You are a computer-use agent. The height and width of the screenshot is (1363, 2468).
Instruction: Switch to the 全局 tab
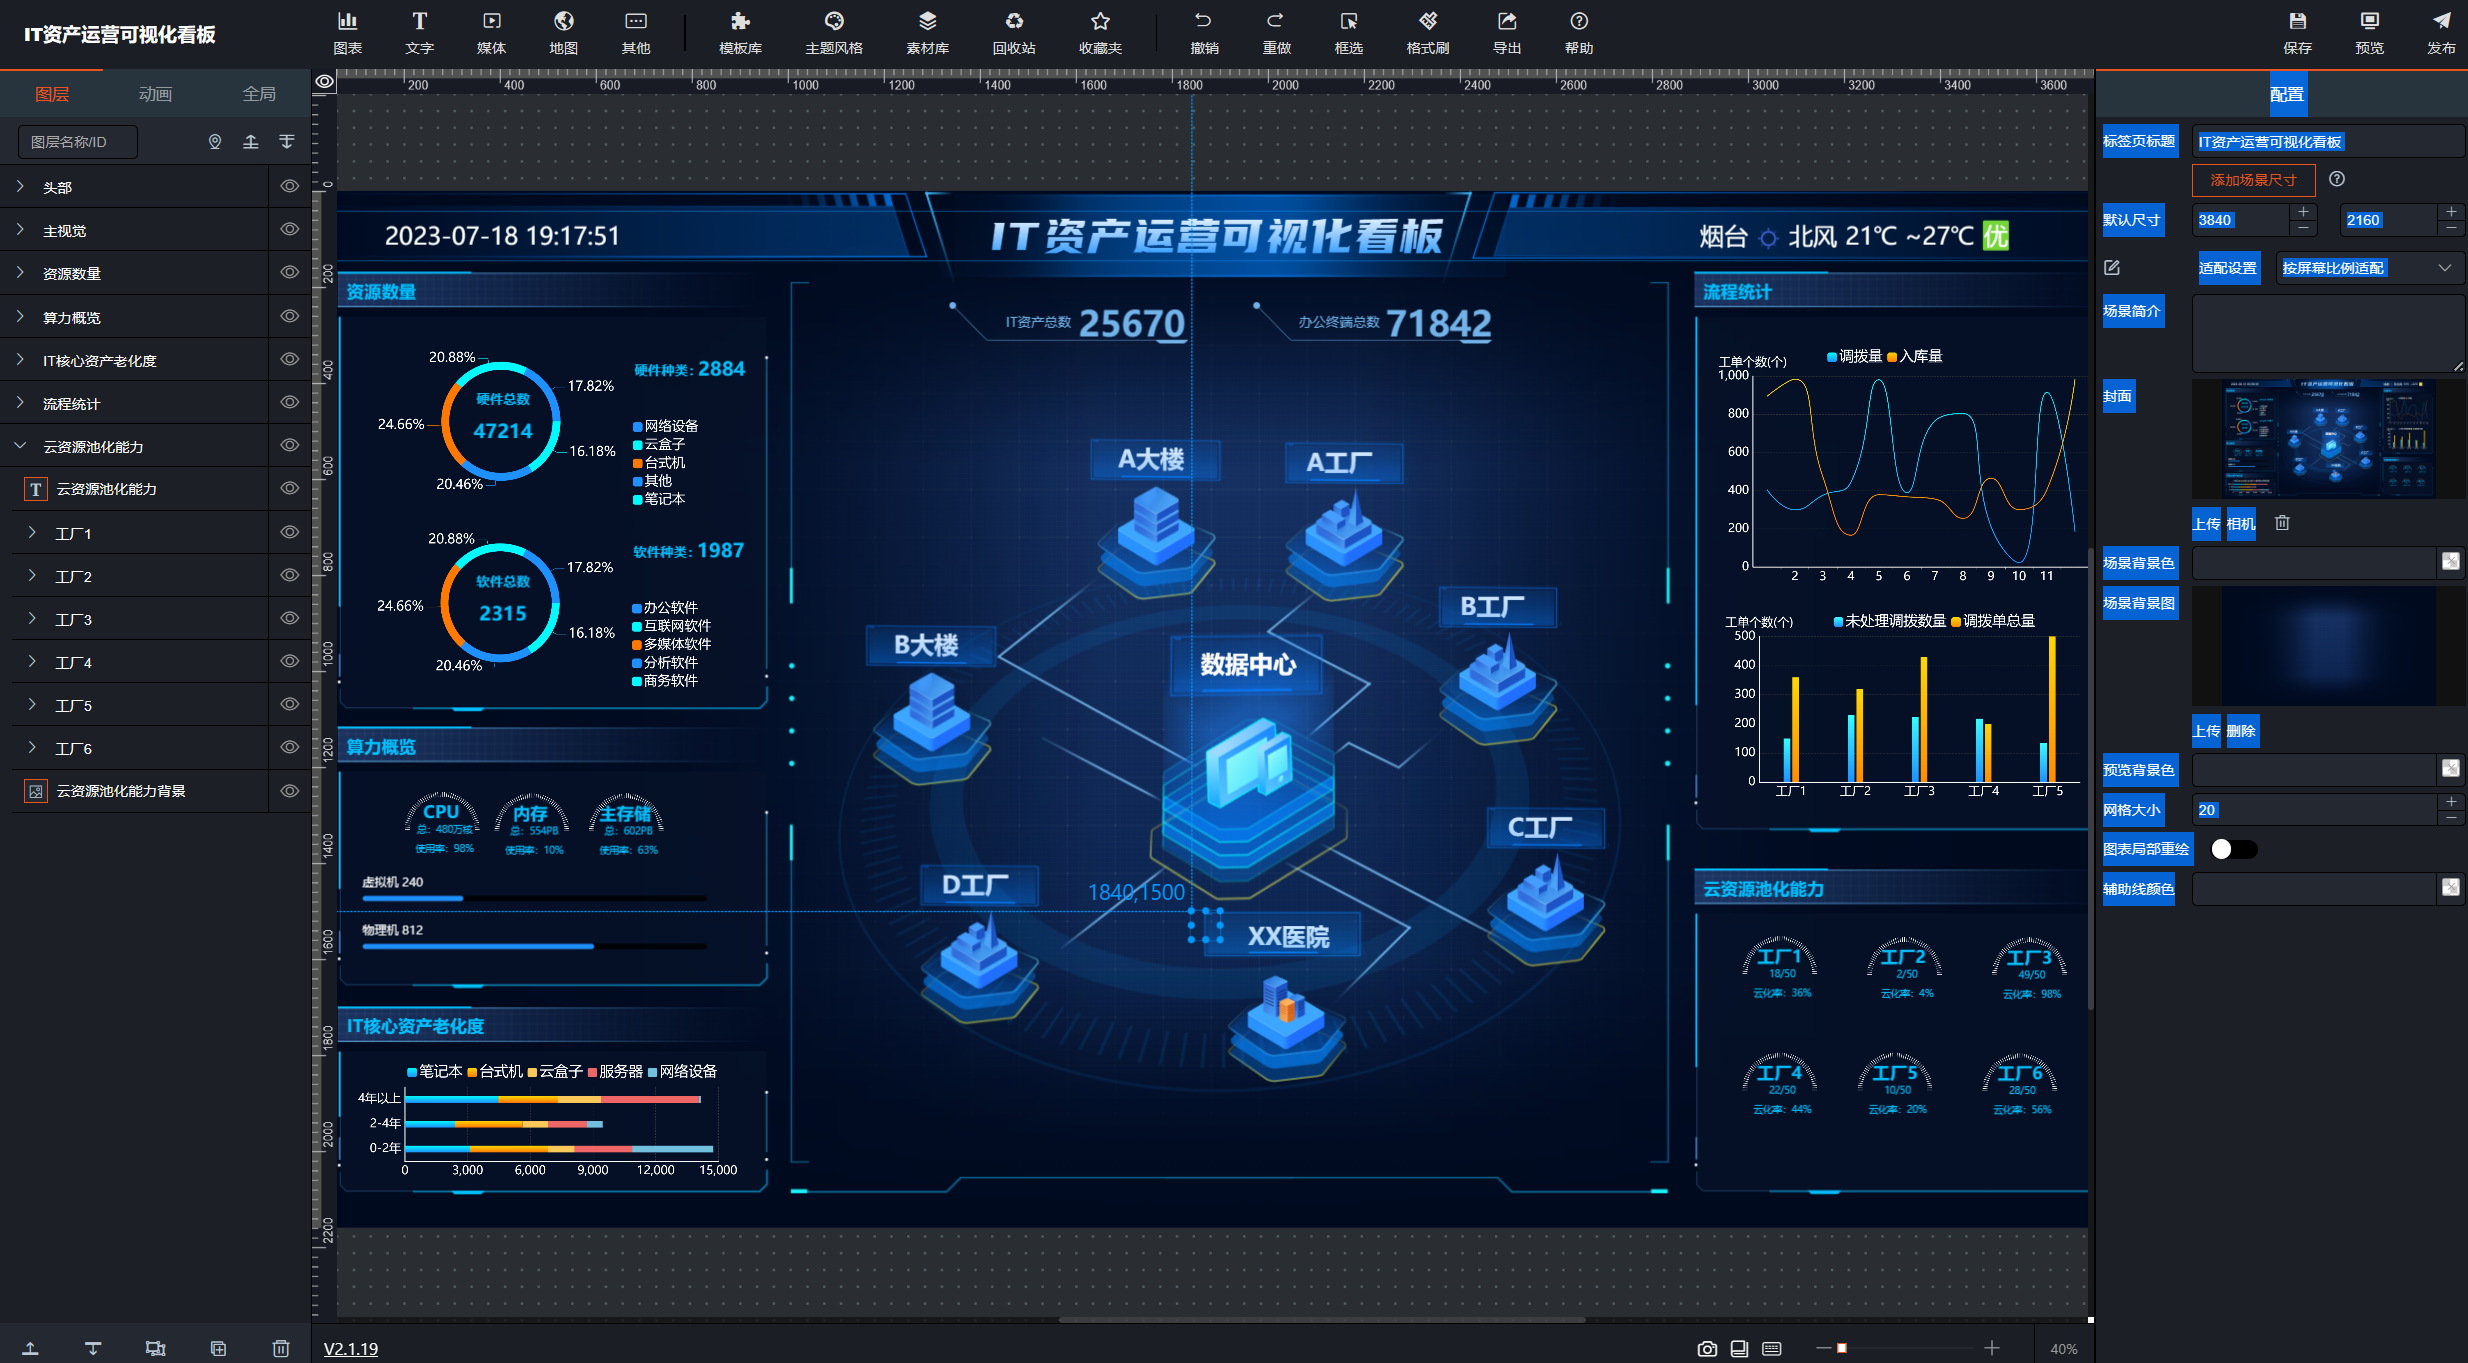click(x=258, y=94)
